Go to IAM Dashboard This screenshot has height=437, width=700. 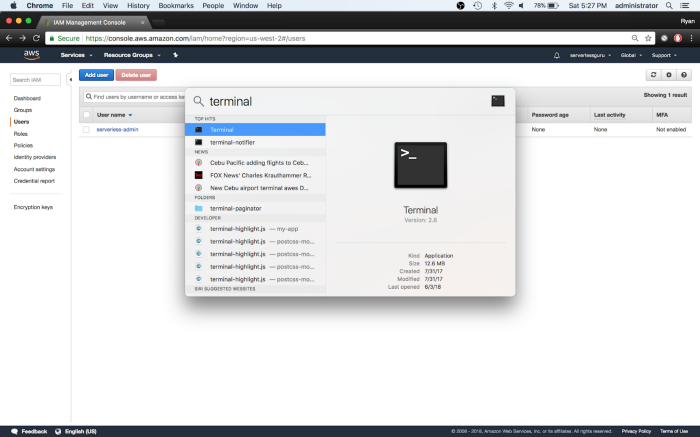[27, 98]
